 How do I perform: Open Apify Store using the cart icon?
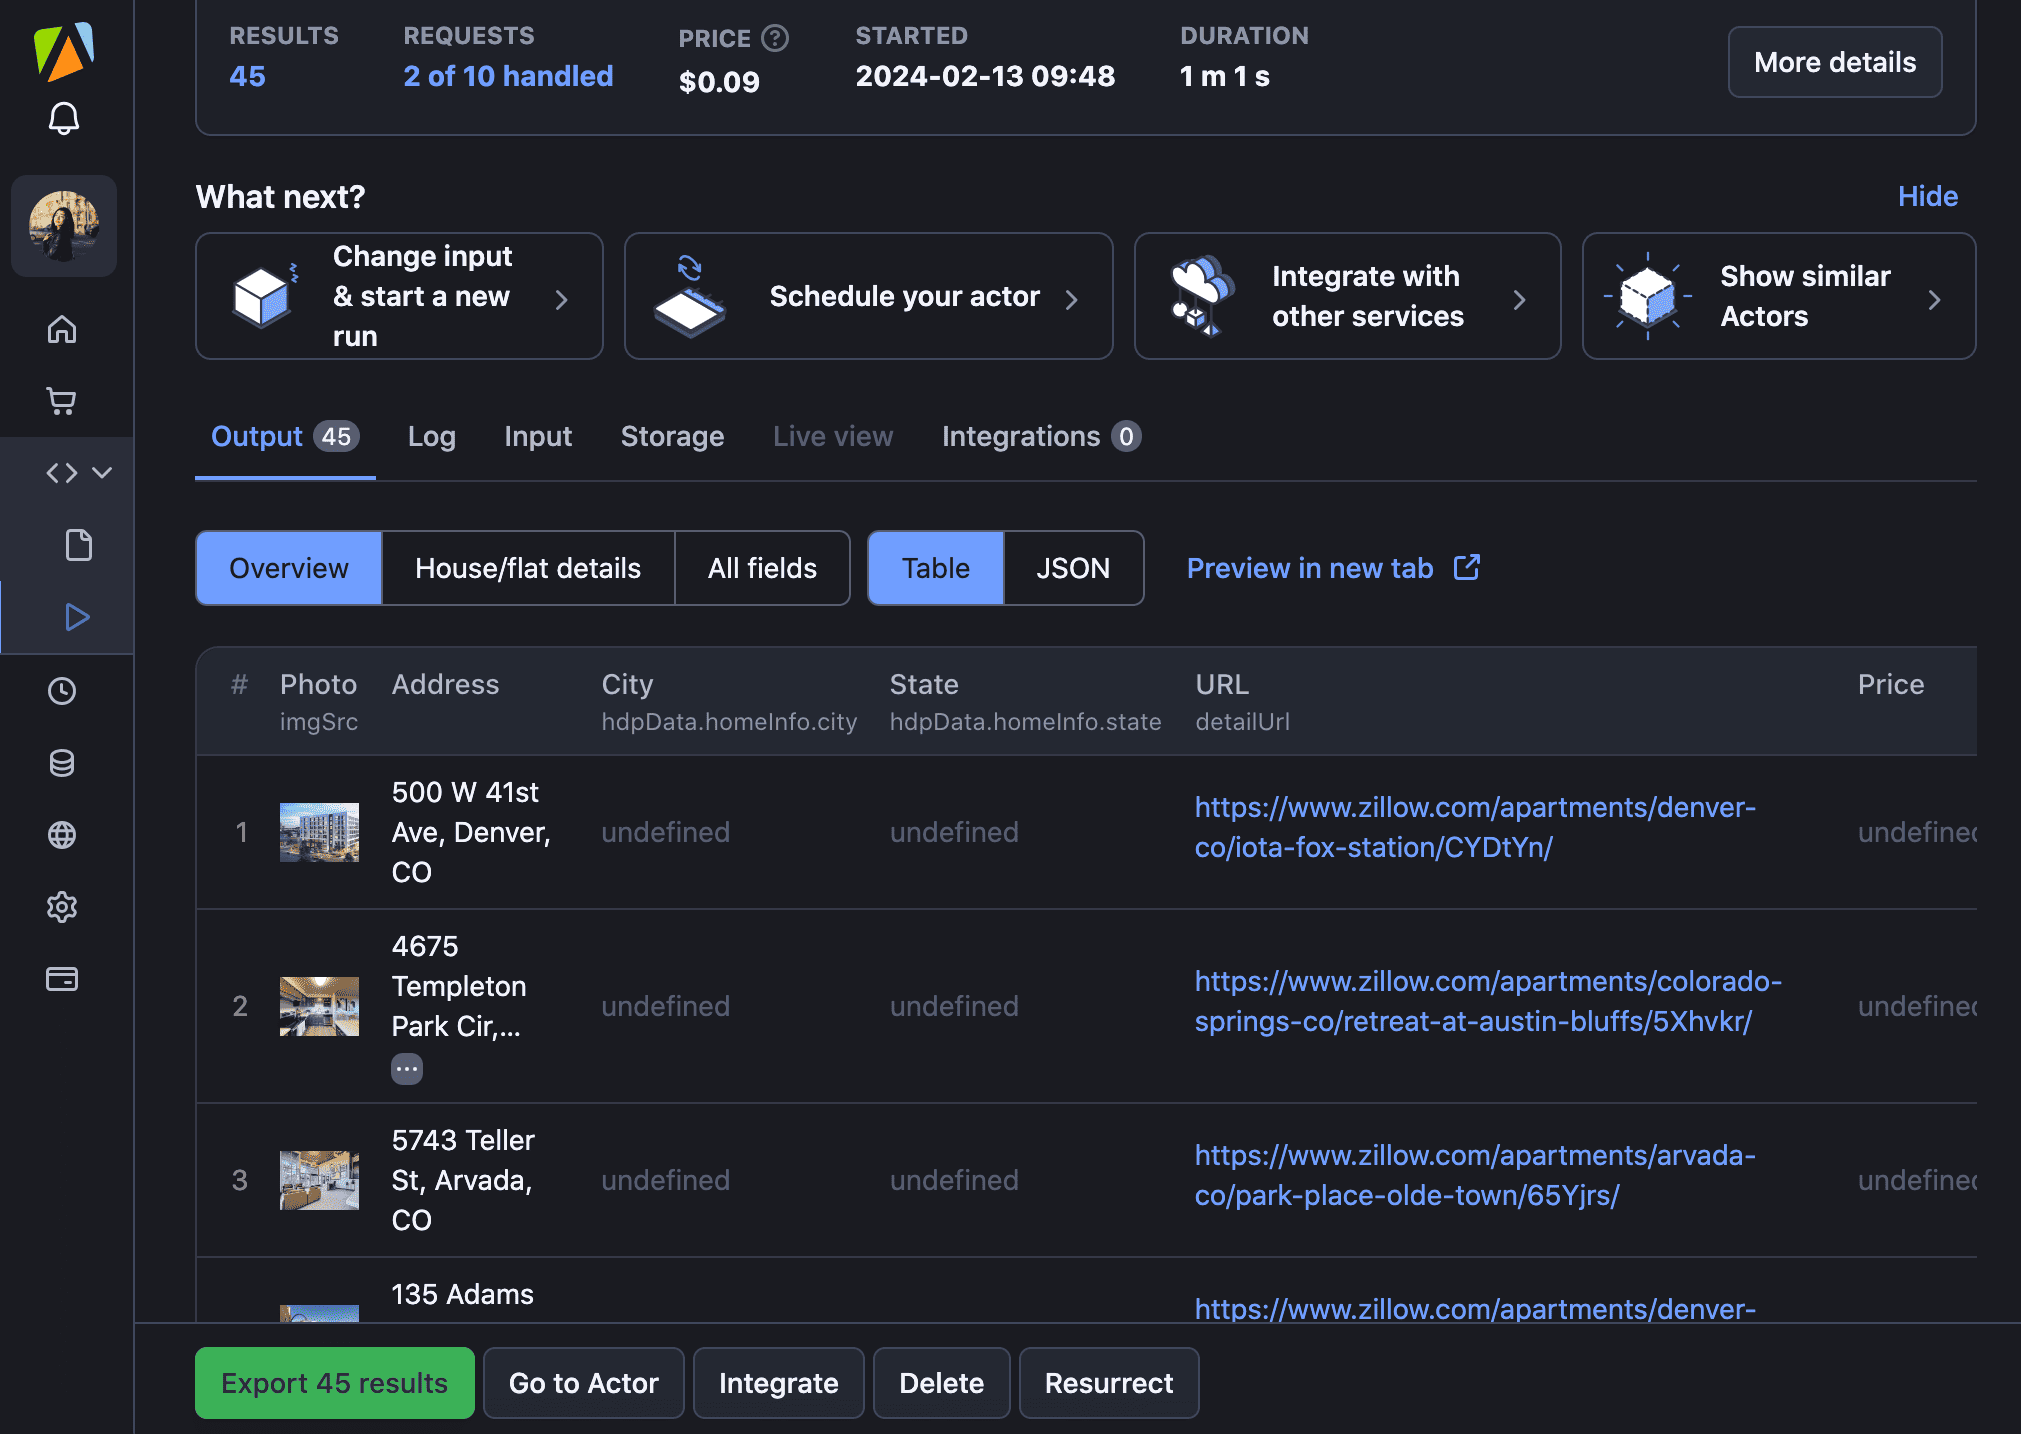(63, 400)
